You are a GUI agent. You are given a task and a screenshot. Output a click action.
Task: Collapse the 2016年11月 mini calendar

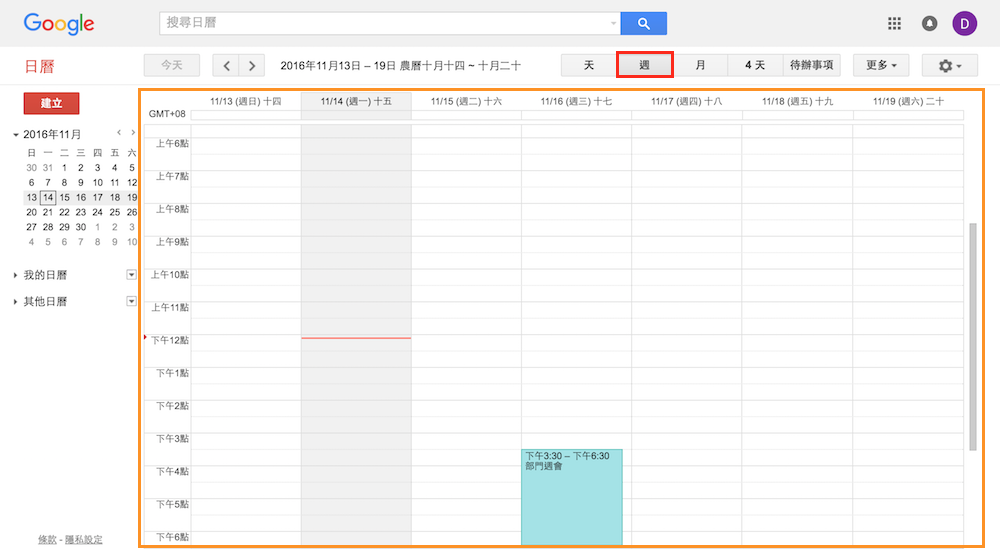pos(16,134)
